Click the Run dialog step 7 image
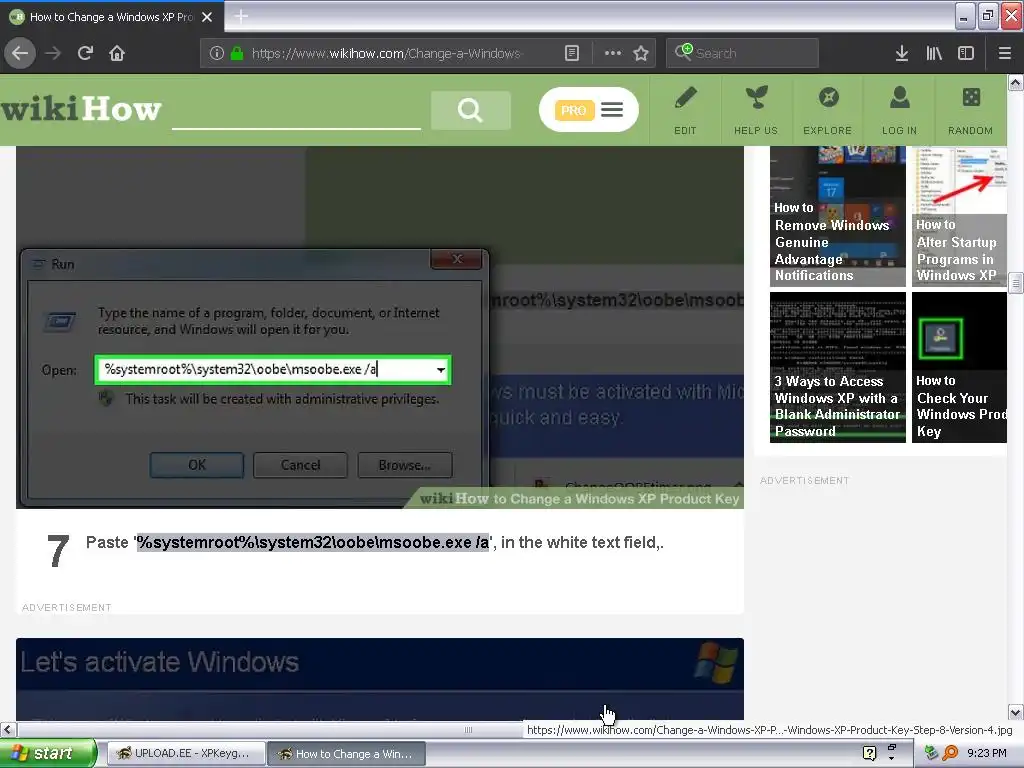The width and height of the screenshot is (1024, 768). tap(379, 327)
